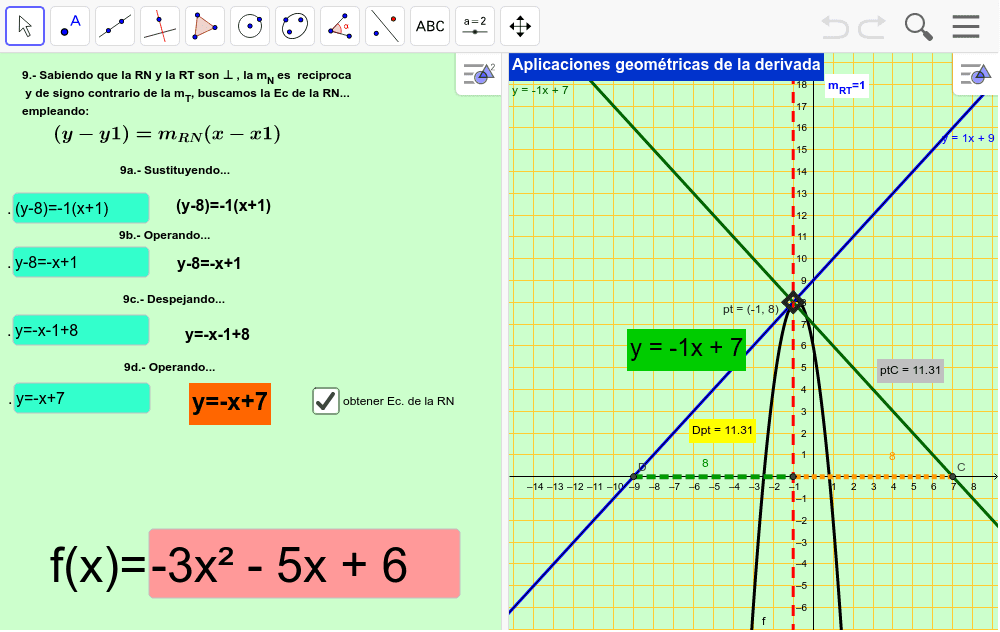1000x632 pixels.
Task: Select the a=2 slider tool
Action: pyautogui.click(x=475, y=26)
